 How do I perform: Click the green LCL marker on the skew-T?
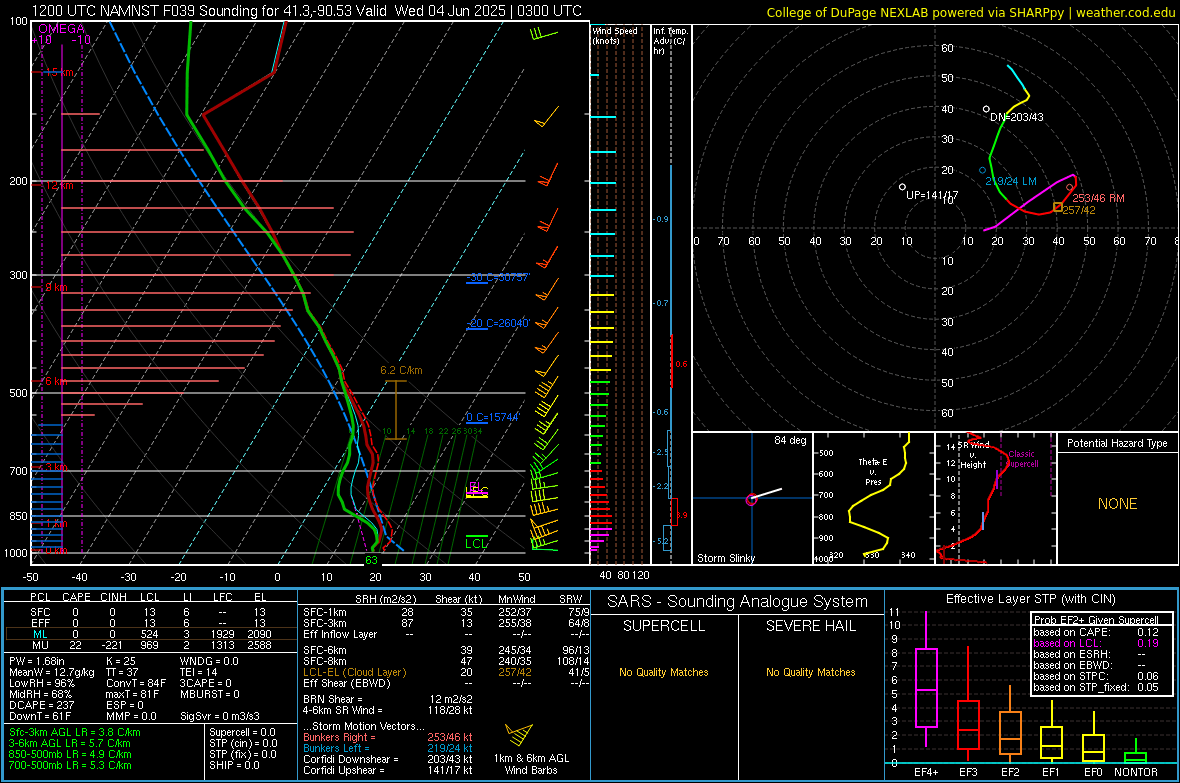(x=476, y=541)
